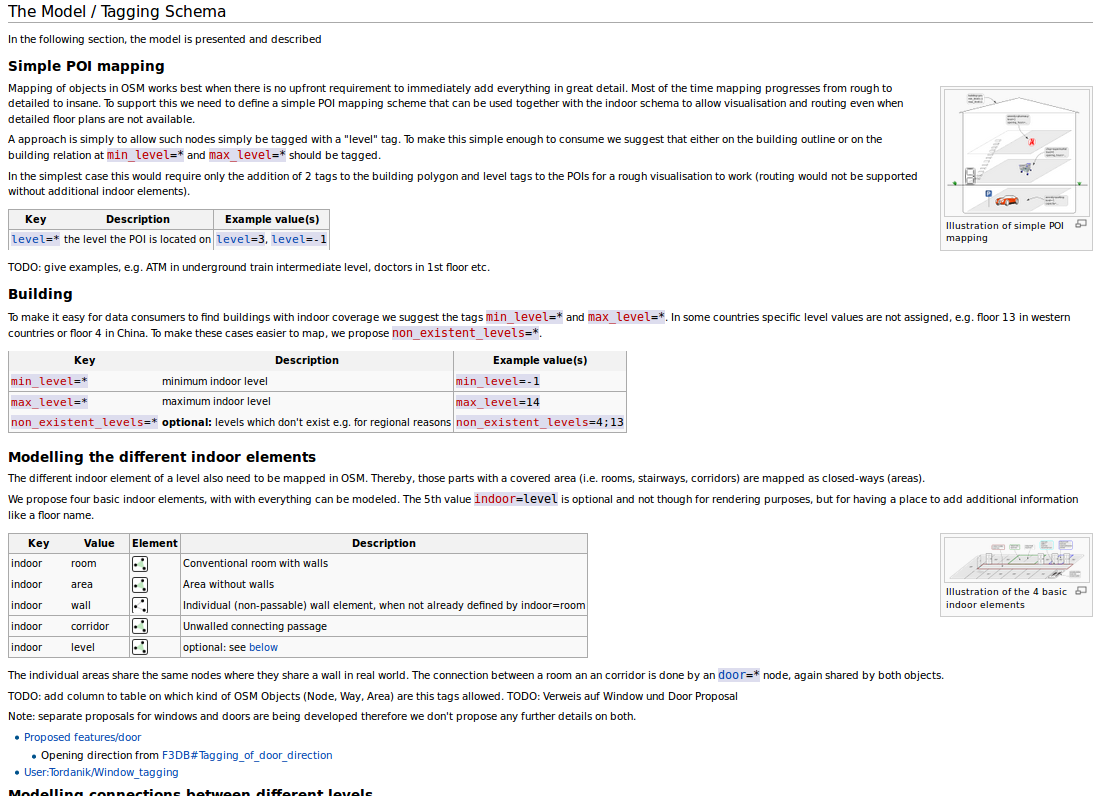Click the element icon in the indoor level row
The height and width of the screenshot is (796, 1102).
pyautogui.click(x=140, y=647)
